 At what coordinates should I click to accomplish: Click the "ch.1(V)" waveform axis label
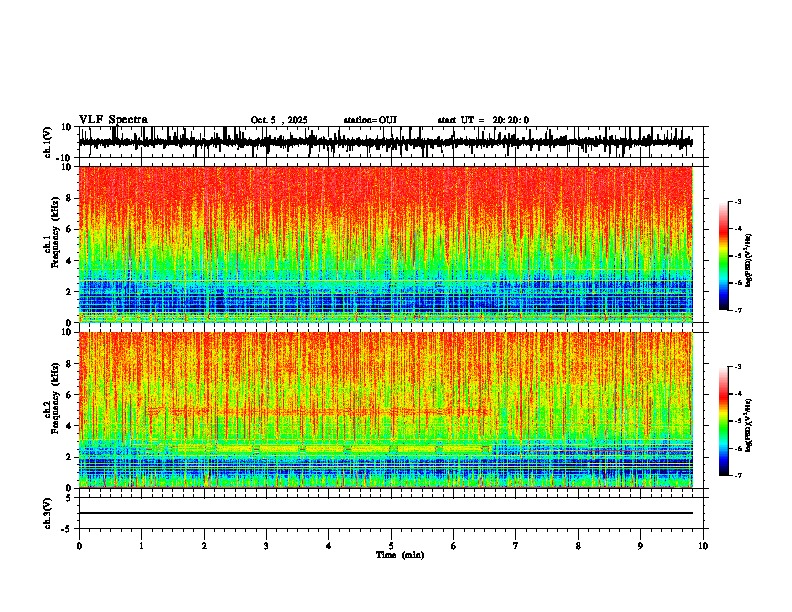coord(48,142)
